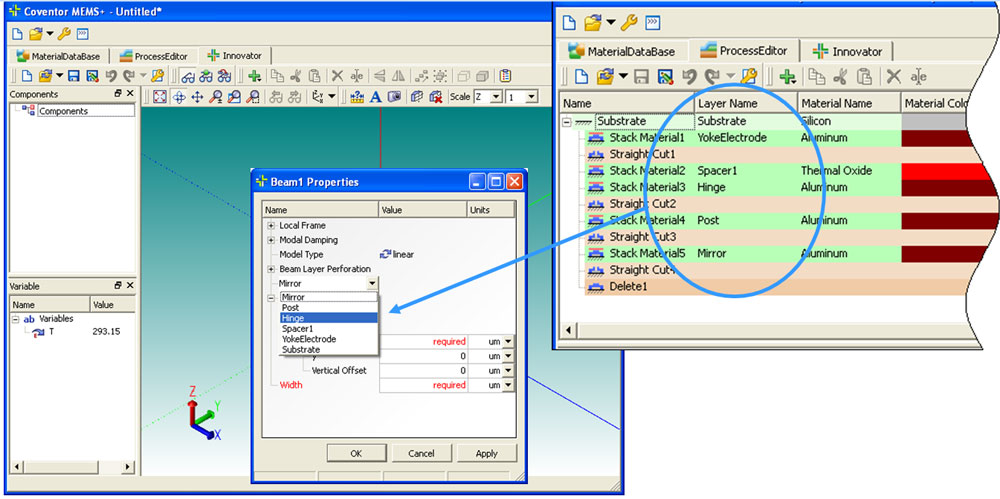1000x499 pixels.
Task: Select the Rotate view tool in canvas toolbar
Action: (179, 97)
